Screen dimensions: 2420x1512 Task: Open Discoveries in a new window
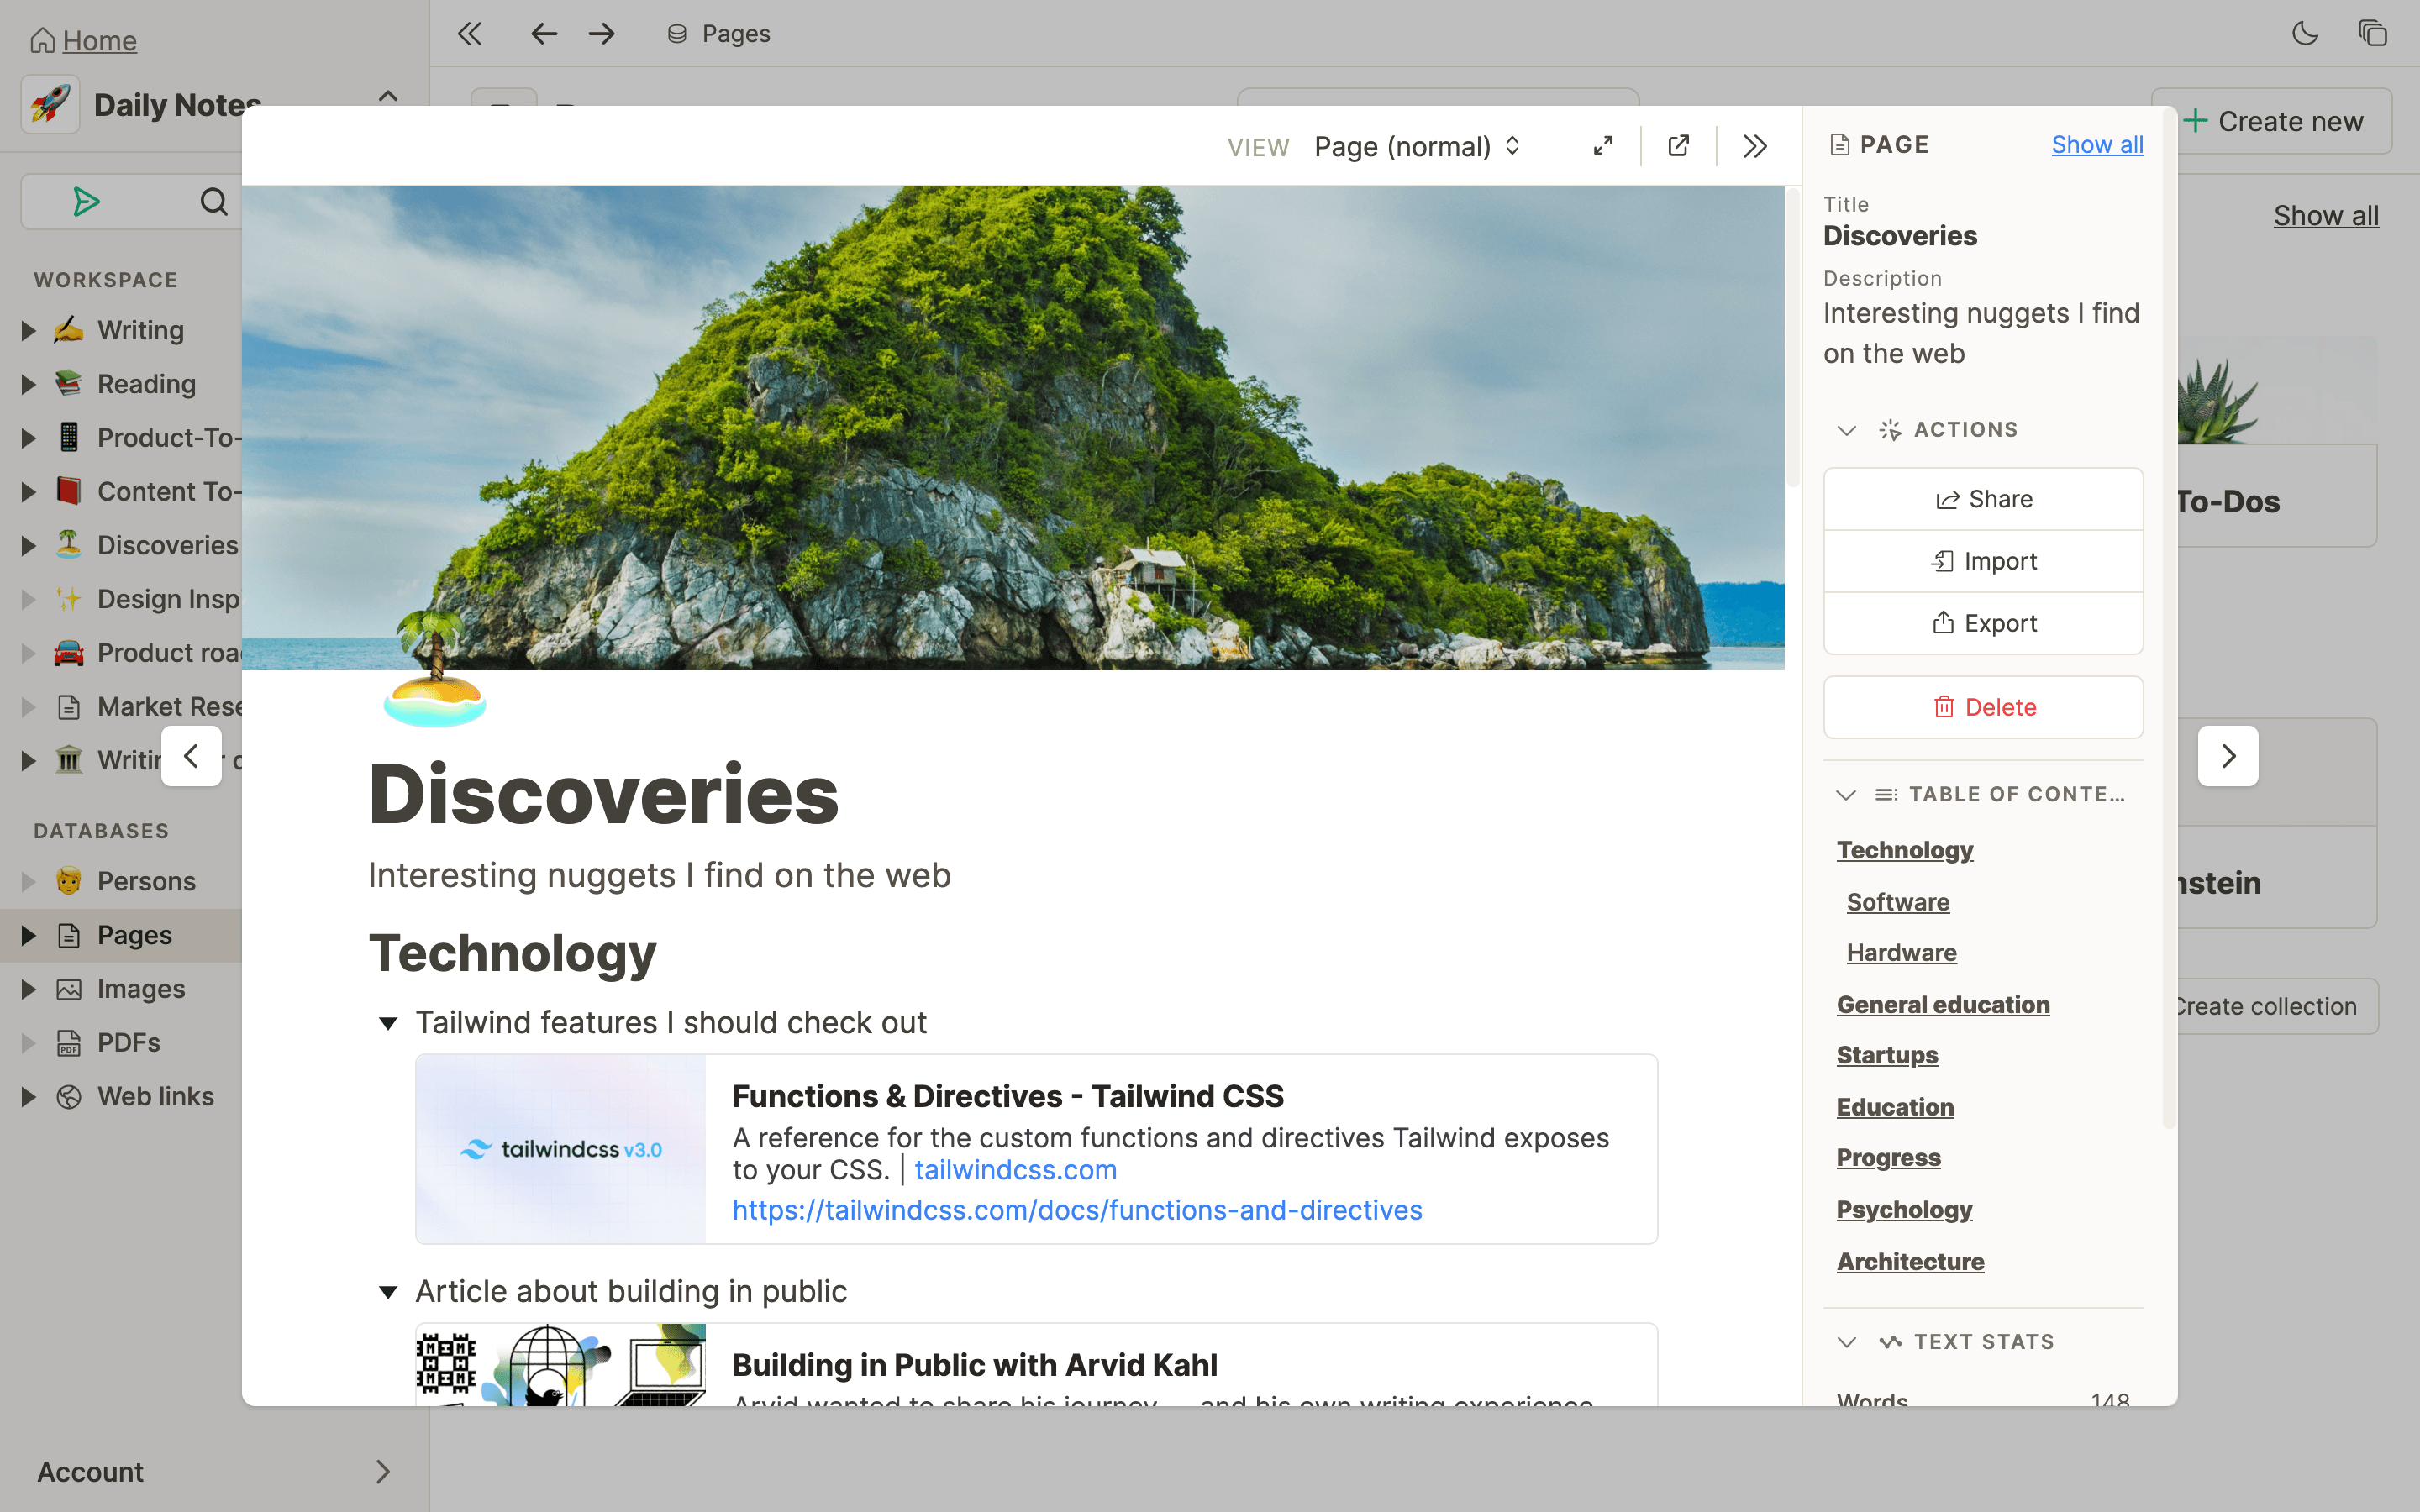[x=1679, y=146]
